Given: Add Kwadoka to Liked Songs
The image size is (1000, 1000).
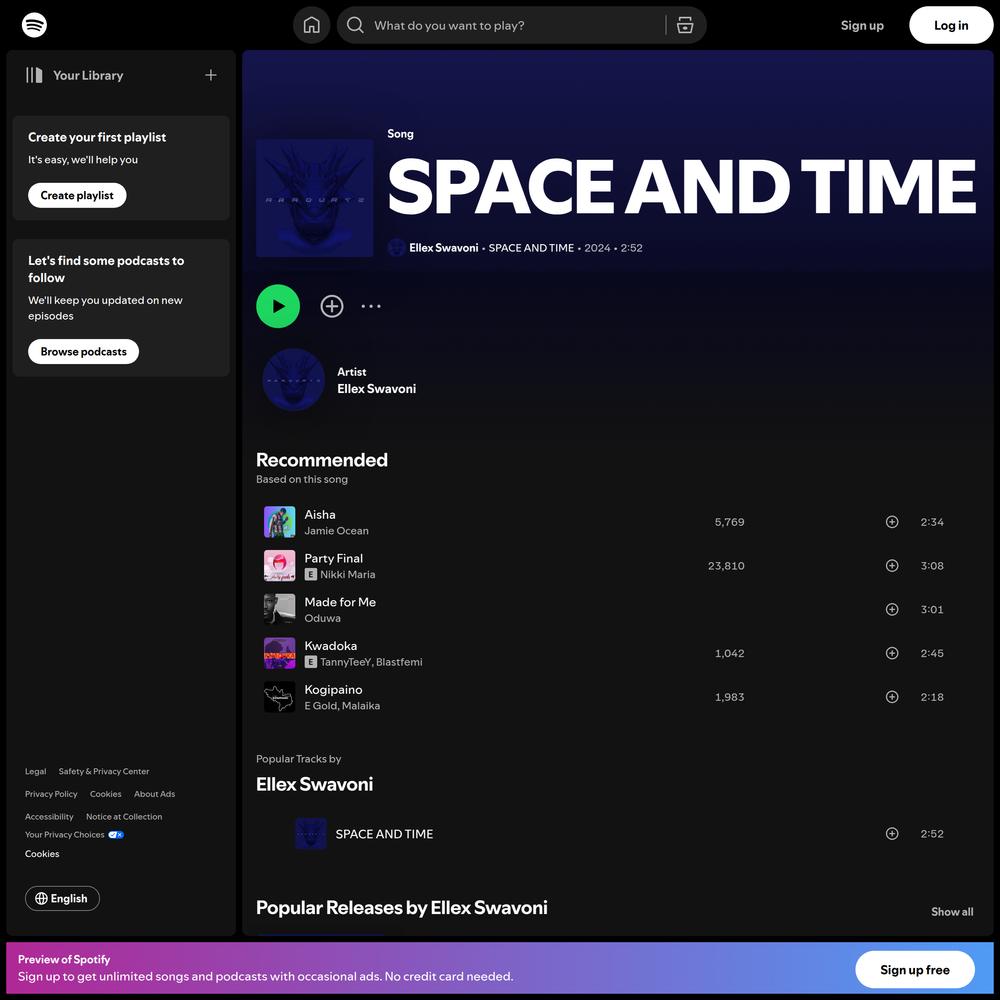Looking at the screenshot, I should click(x=892, y=653).
